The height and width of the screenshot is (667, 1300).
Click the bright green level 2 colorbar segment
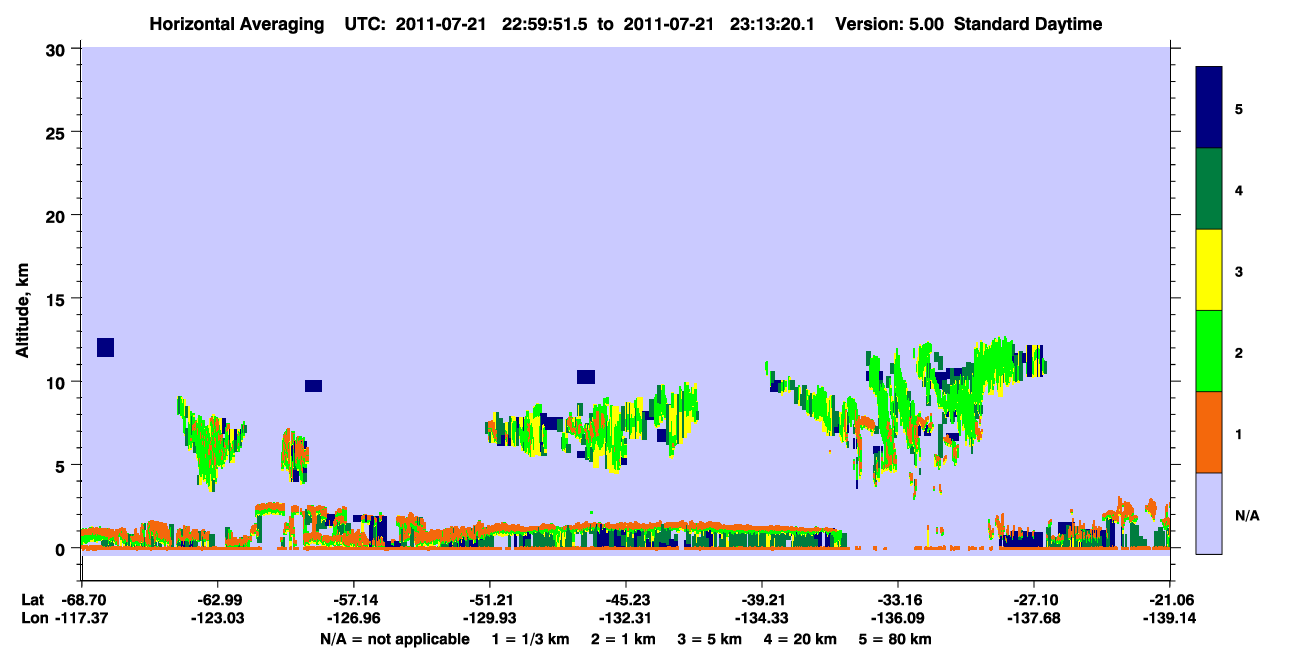point(1209,351)
